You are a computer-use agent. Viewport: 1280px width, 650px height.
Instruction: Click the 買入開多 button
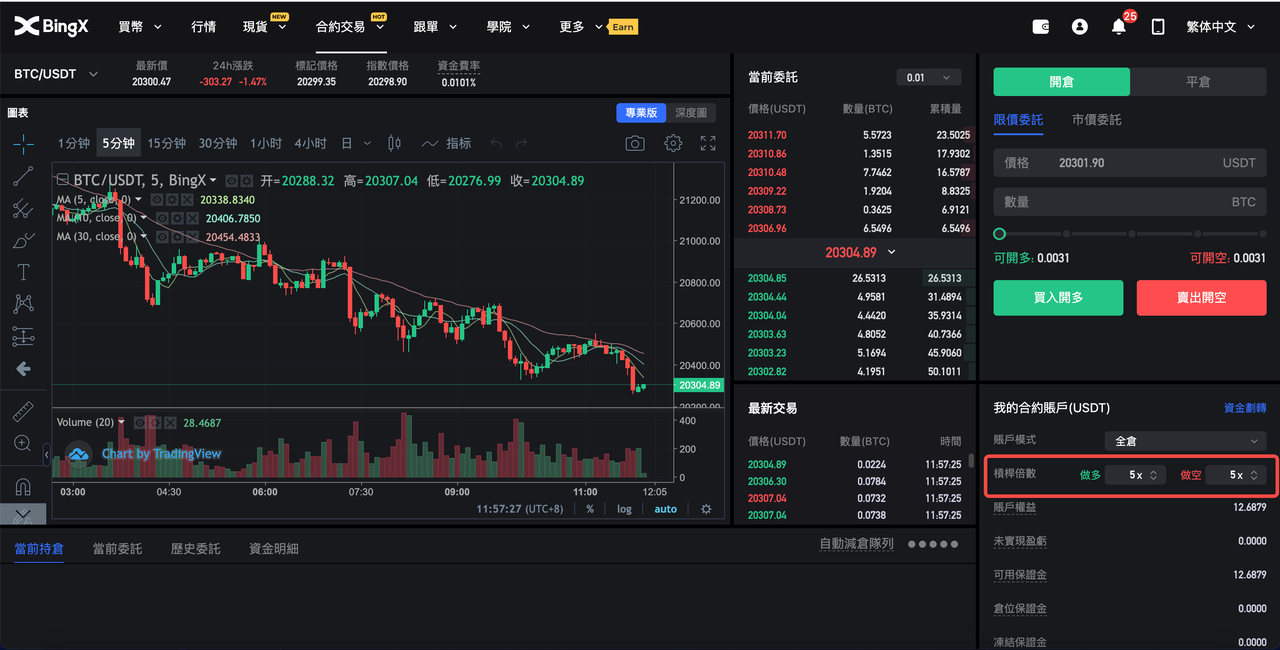point(1058,298)
